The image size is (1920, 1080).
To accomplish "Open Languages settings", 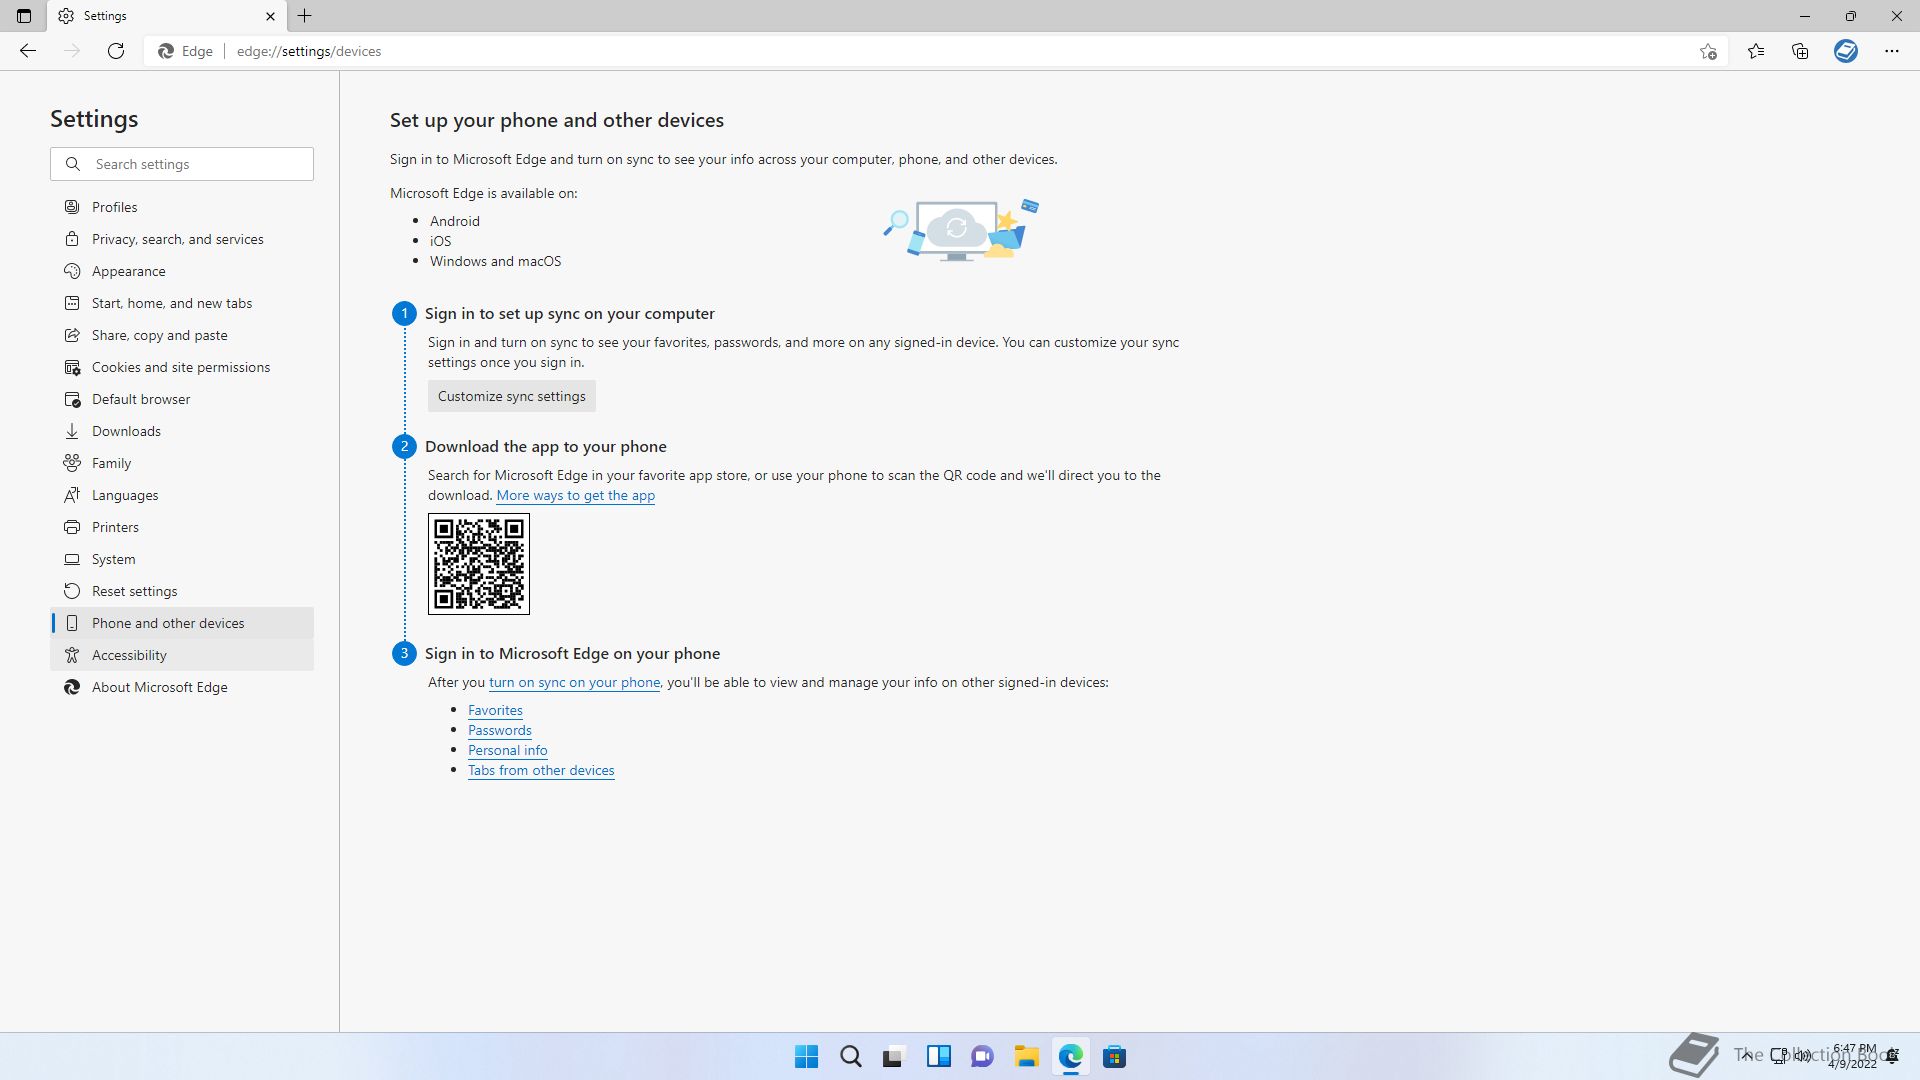I will tap(182, 495).
